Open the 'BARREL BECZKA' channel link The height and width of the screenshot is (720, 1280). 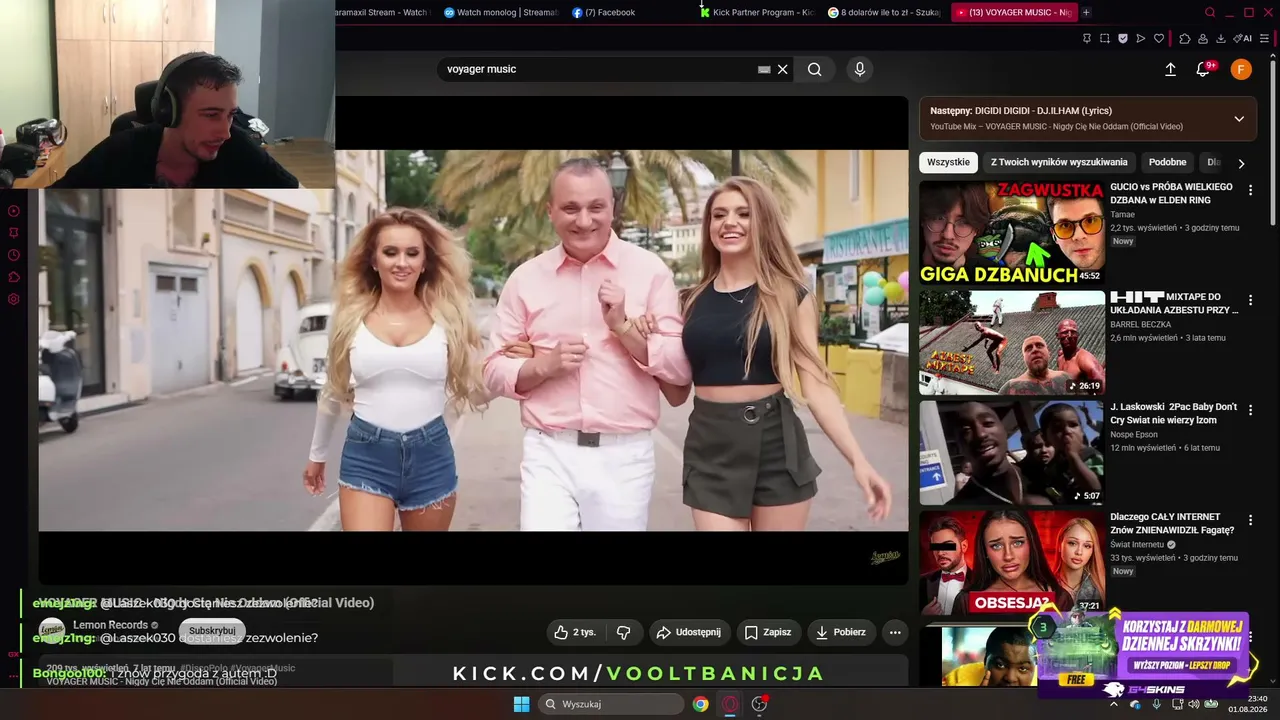click(x=1141, y=325)
